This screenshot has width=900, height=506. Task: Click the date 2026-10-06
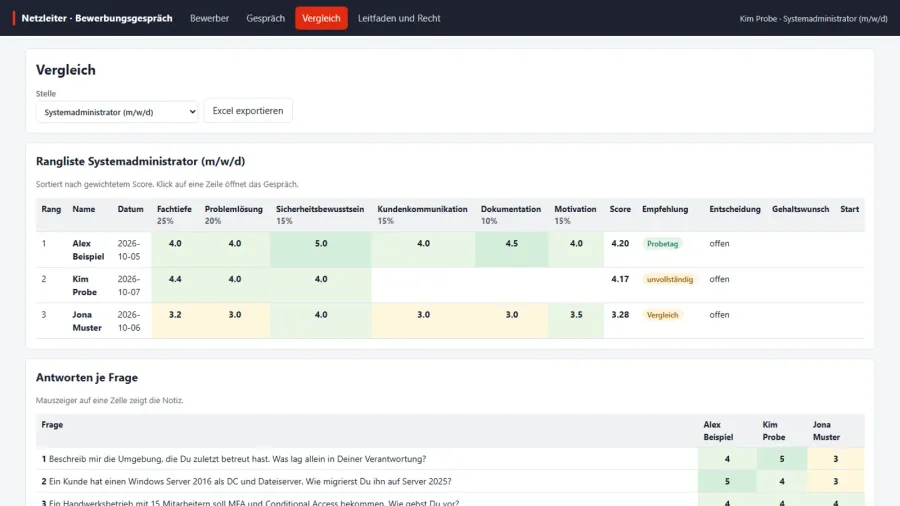click(129, 321)
